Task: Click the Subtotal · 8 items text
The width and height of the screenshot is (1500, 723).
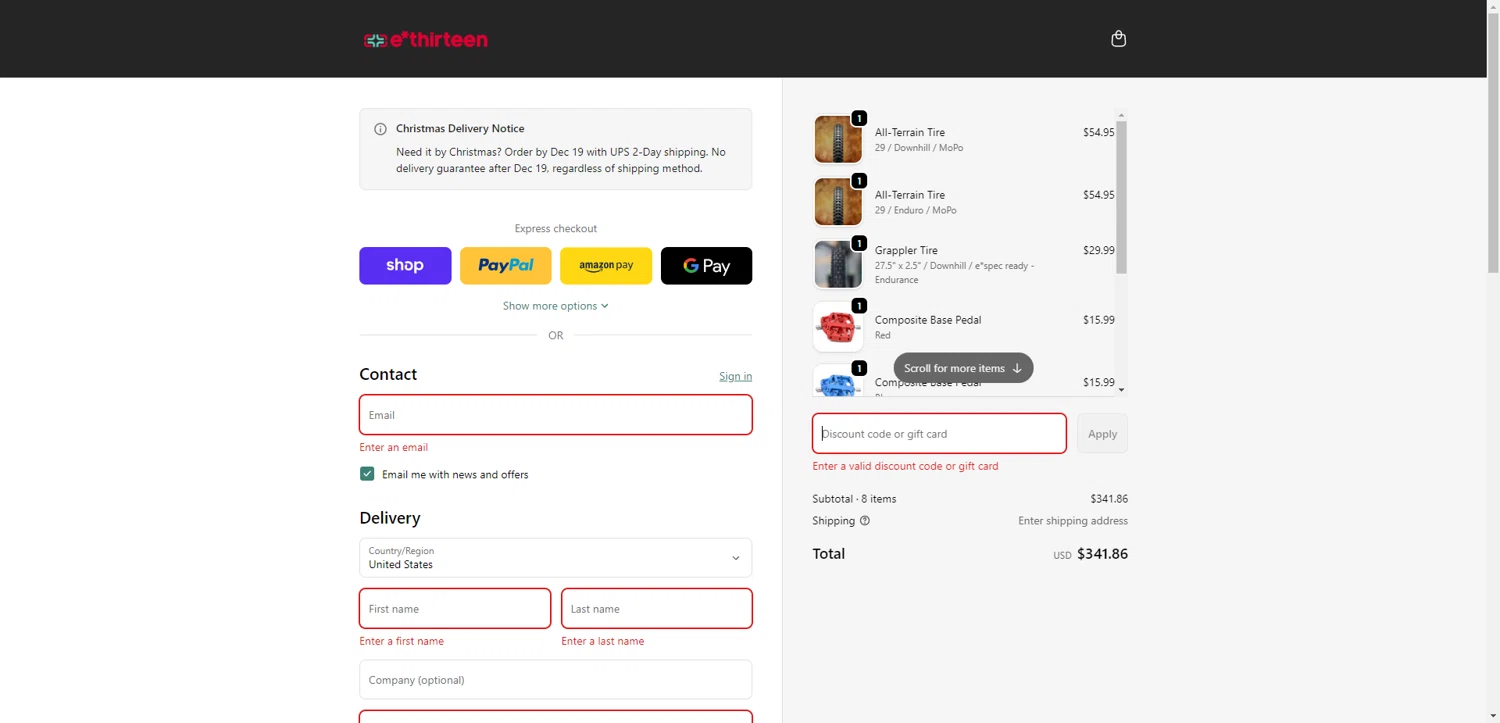Action: (854, 499)
